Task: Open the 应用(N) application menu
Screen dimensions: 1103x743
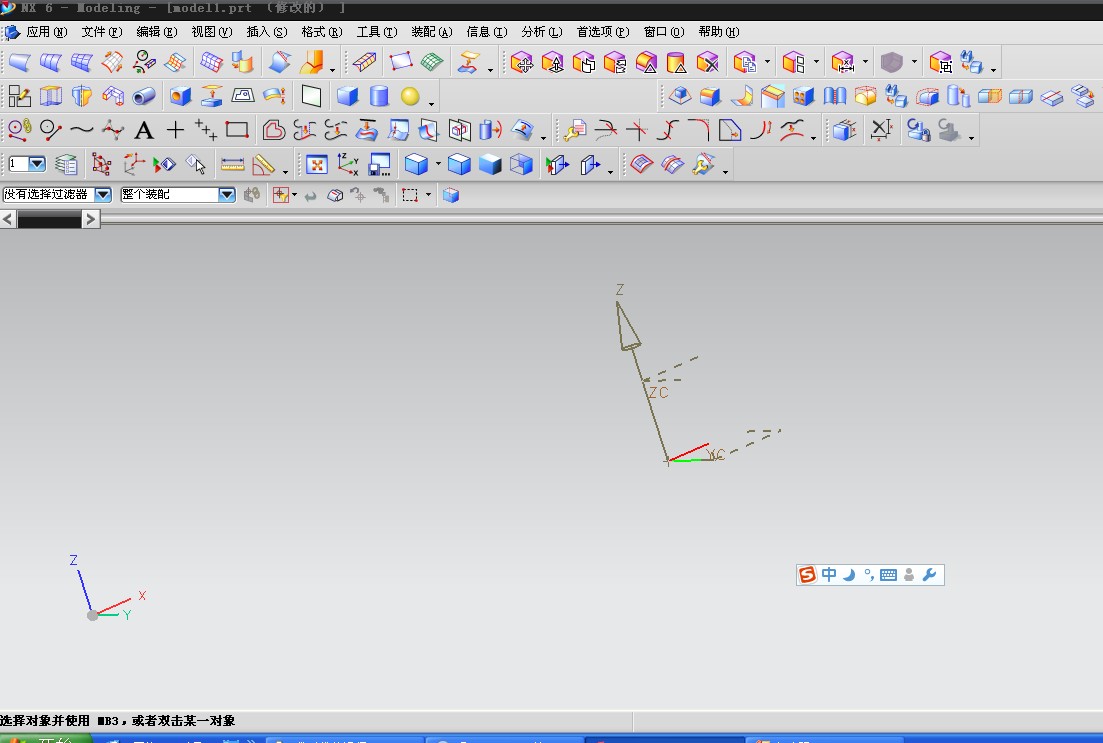Action: click(46, 32)
